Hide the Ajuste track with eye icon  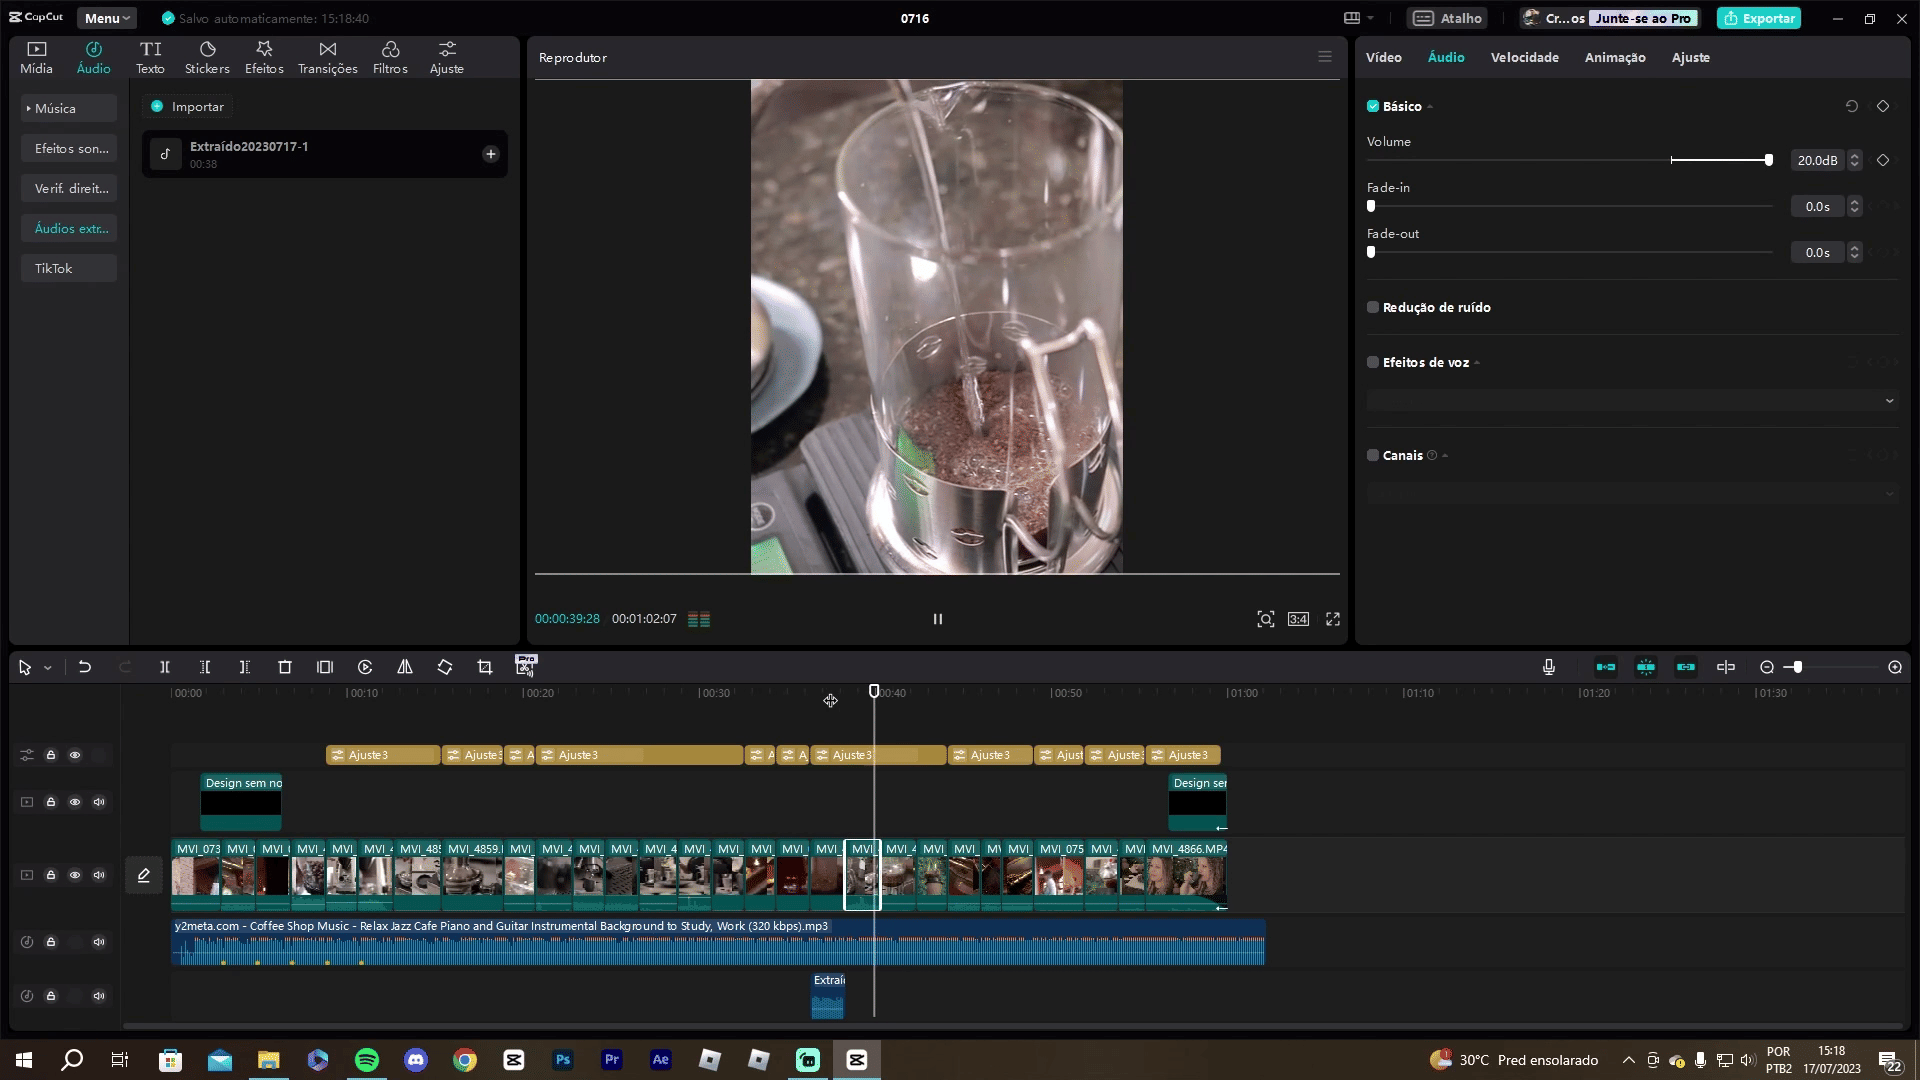point(75,755)
